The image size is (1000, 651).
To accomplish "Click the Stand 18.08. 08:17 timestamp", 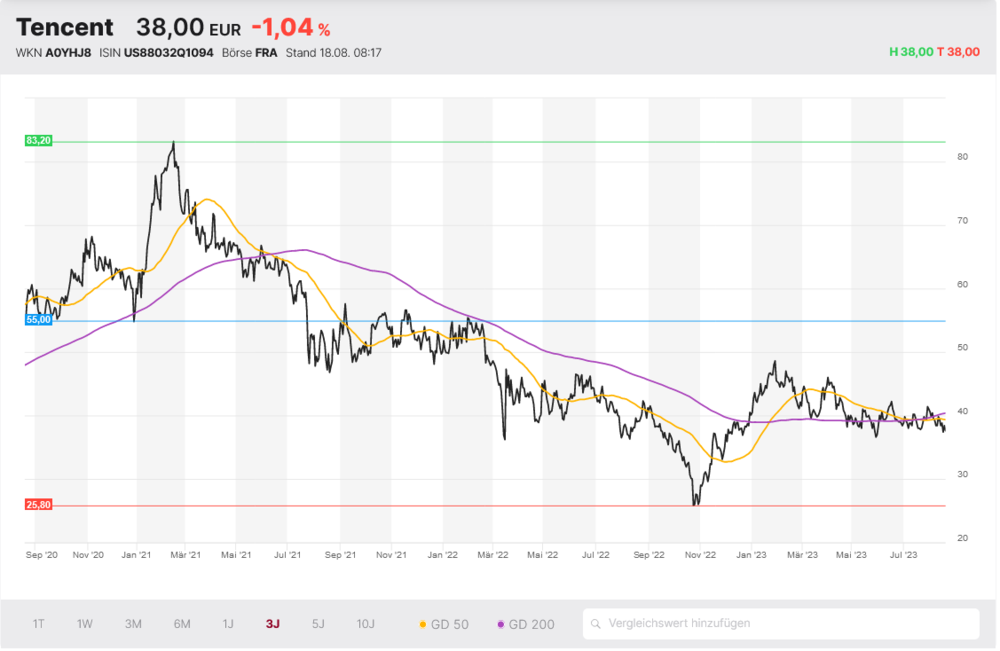I will pyautogui.click(x=334, y=53).
